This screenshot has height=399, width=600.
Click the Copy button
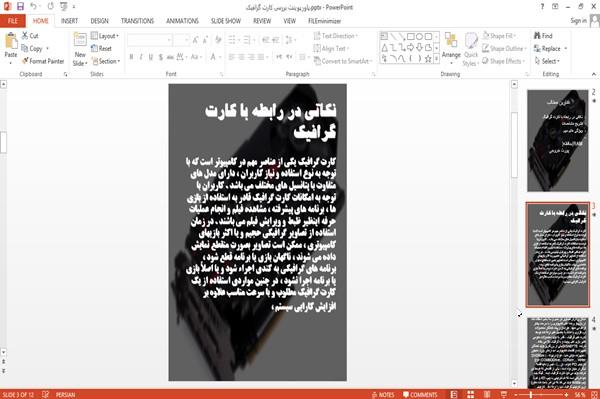[x=32, y=49]
